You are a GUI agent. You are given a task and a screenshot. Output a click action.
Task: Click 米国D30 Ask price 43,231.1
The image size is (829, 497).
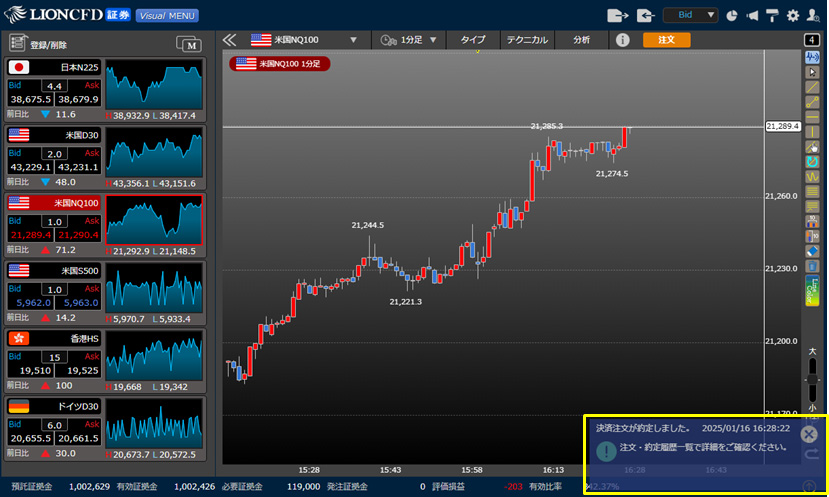[78, 167]
